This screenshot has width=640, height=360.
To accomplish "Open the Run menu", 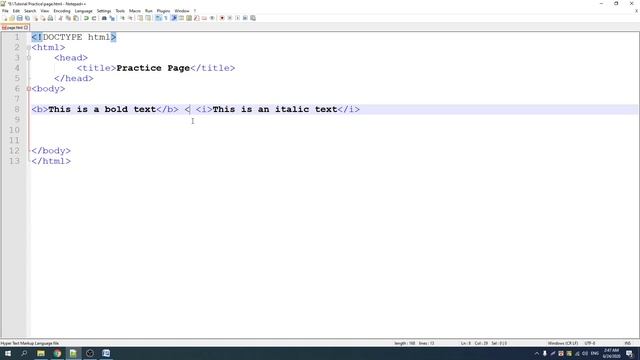I will click(x=149, y=11).
